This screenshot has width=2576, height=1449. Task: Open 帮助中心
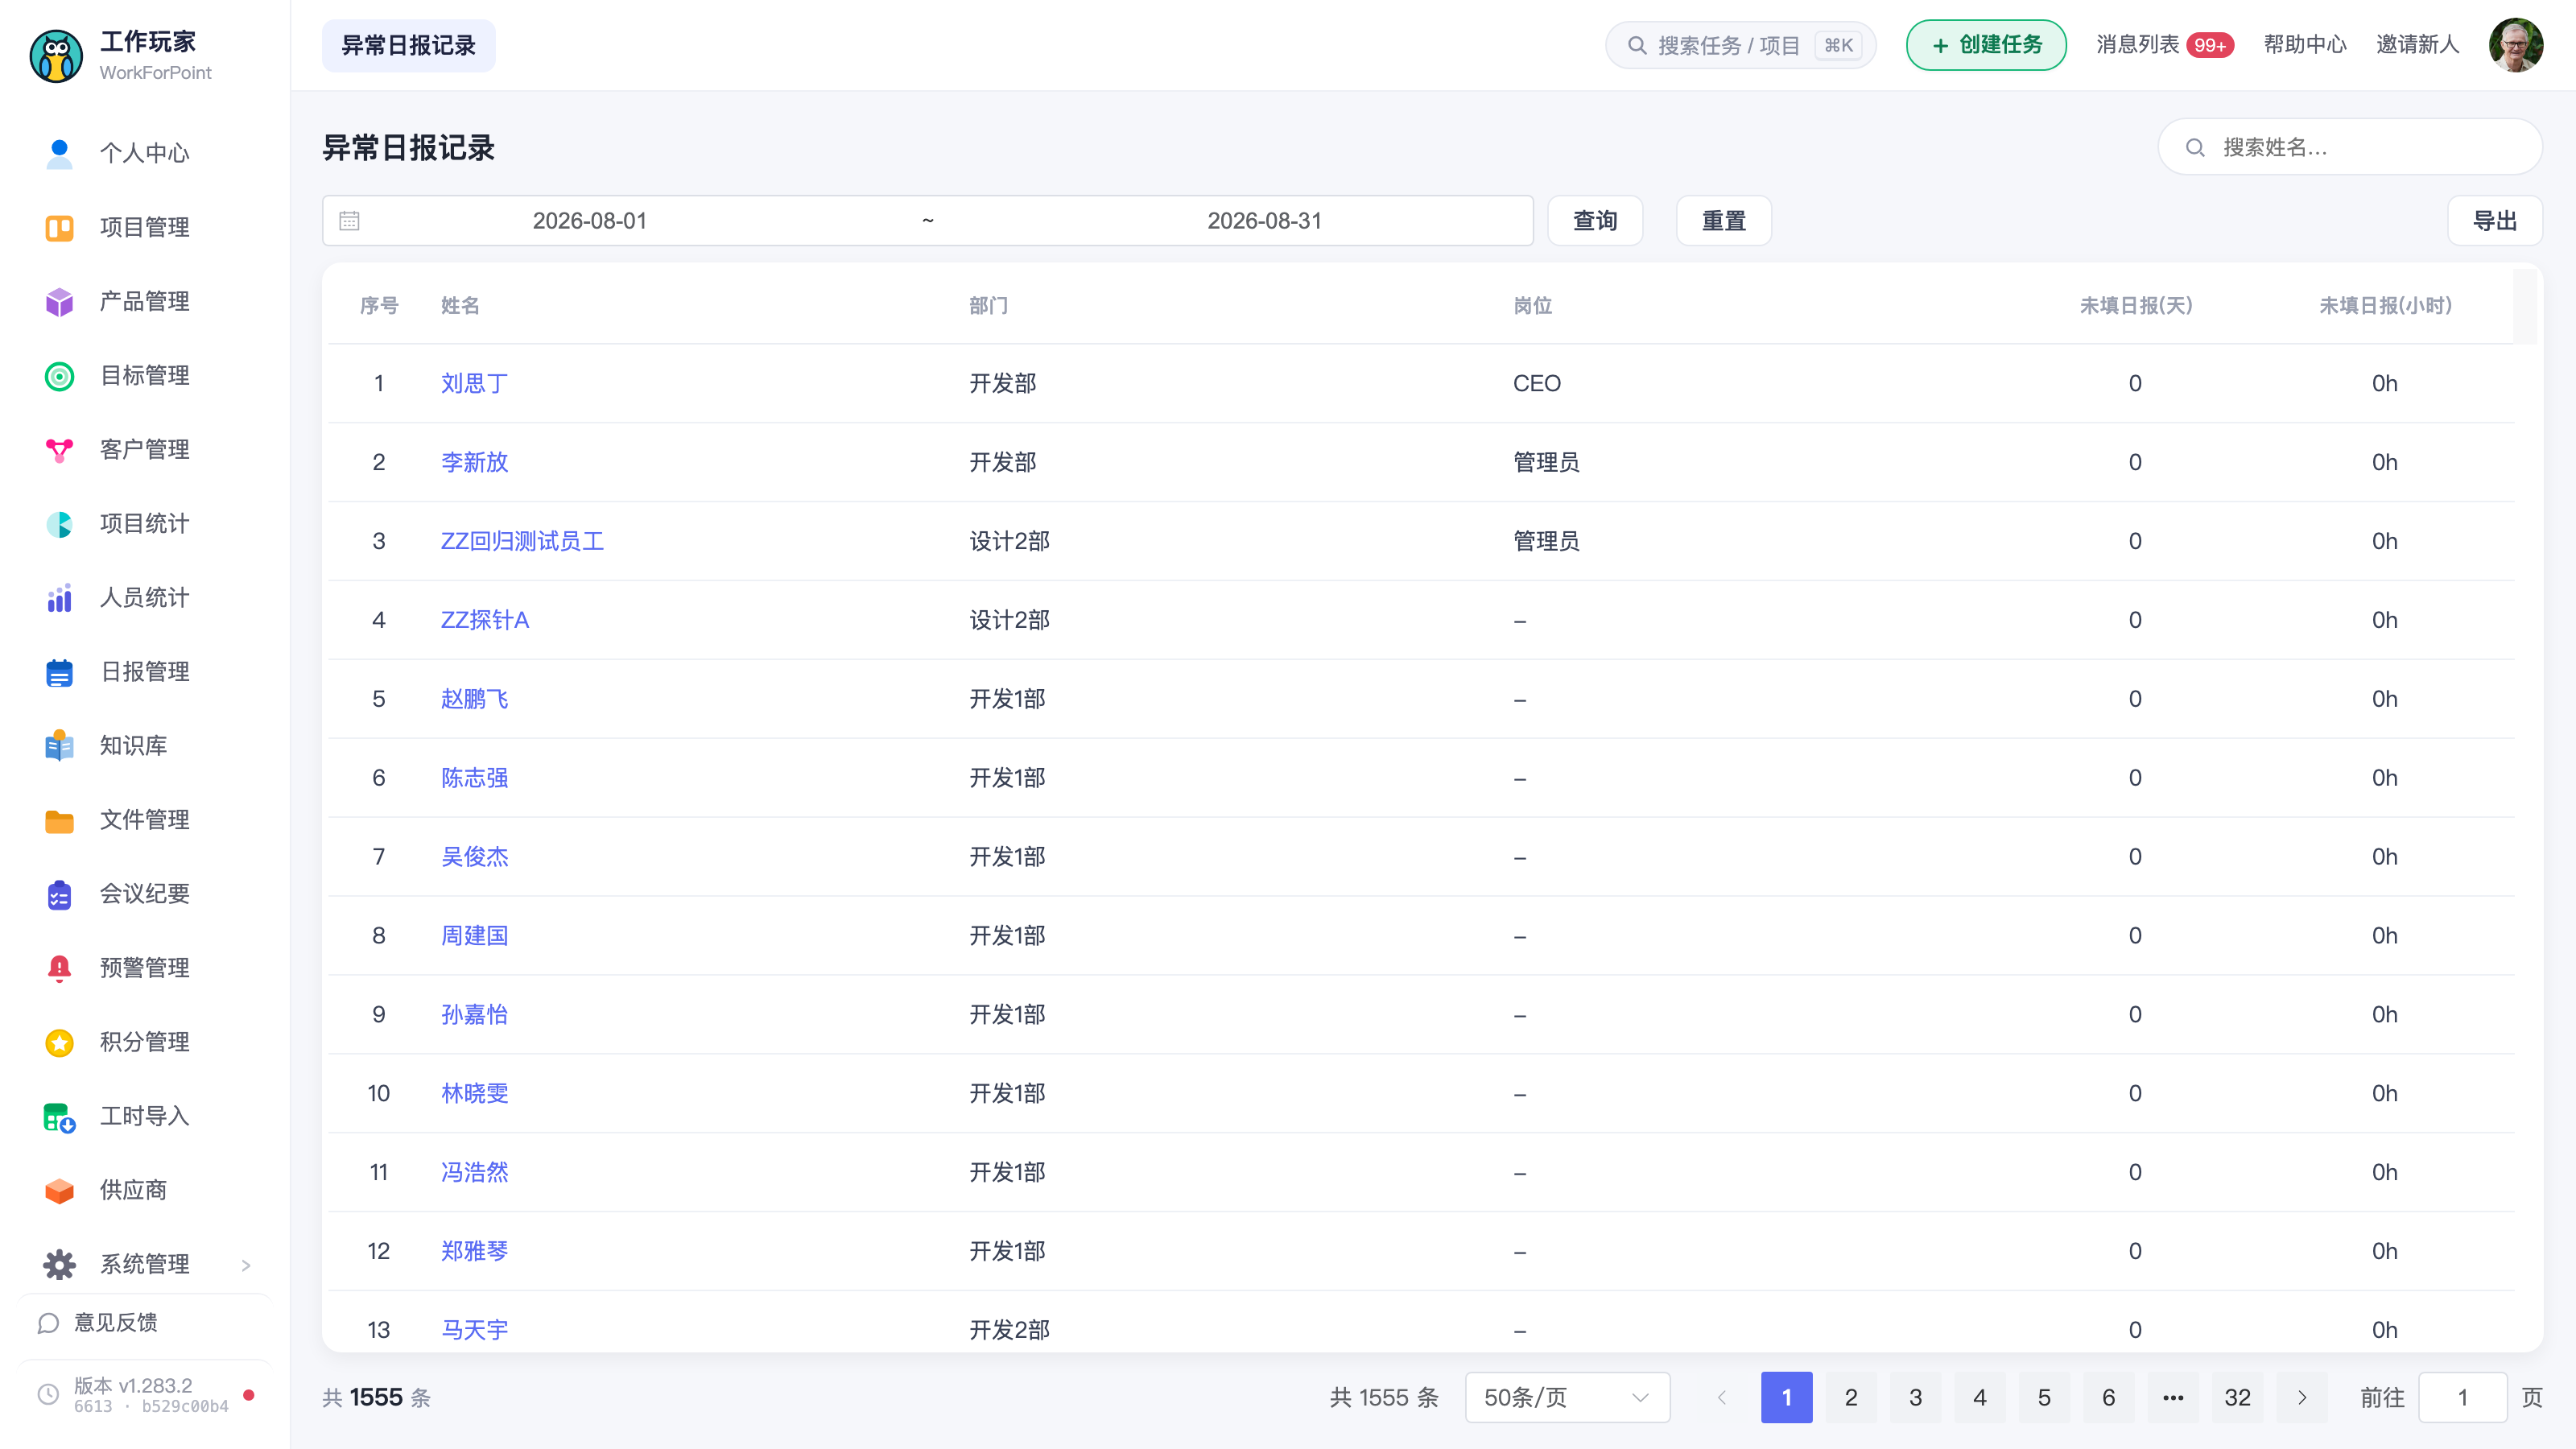[x=2305, y=44]
